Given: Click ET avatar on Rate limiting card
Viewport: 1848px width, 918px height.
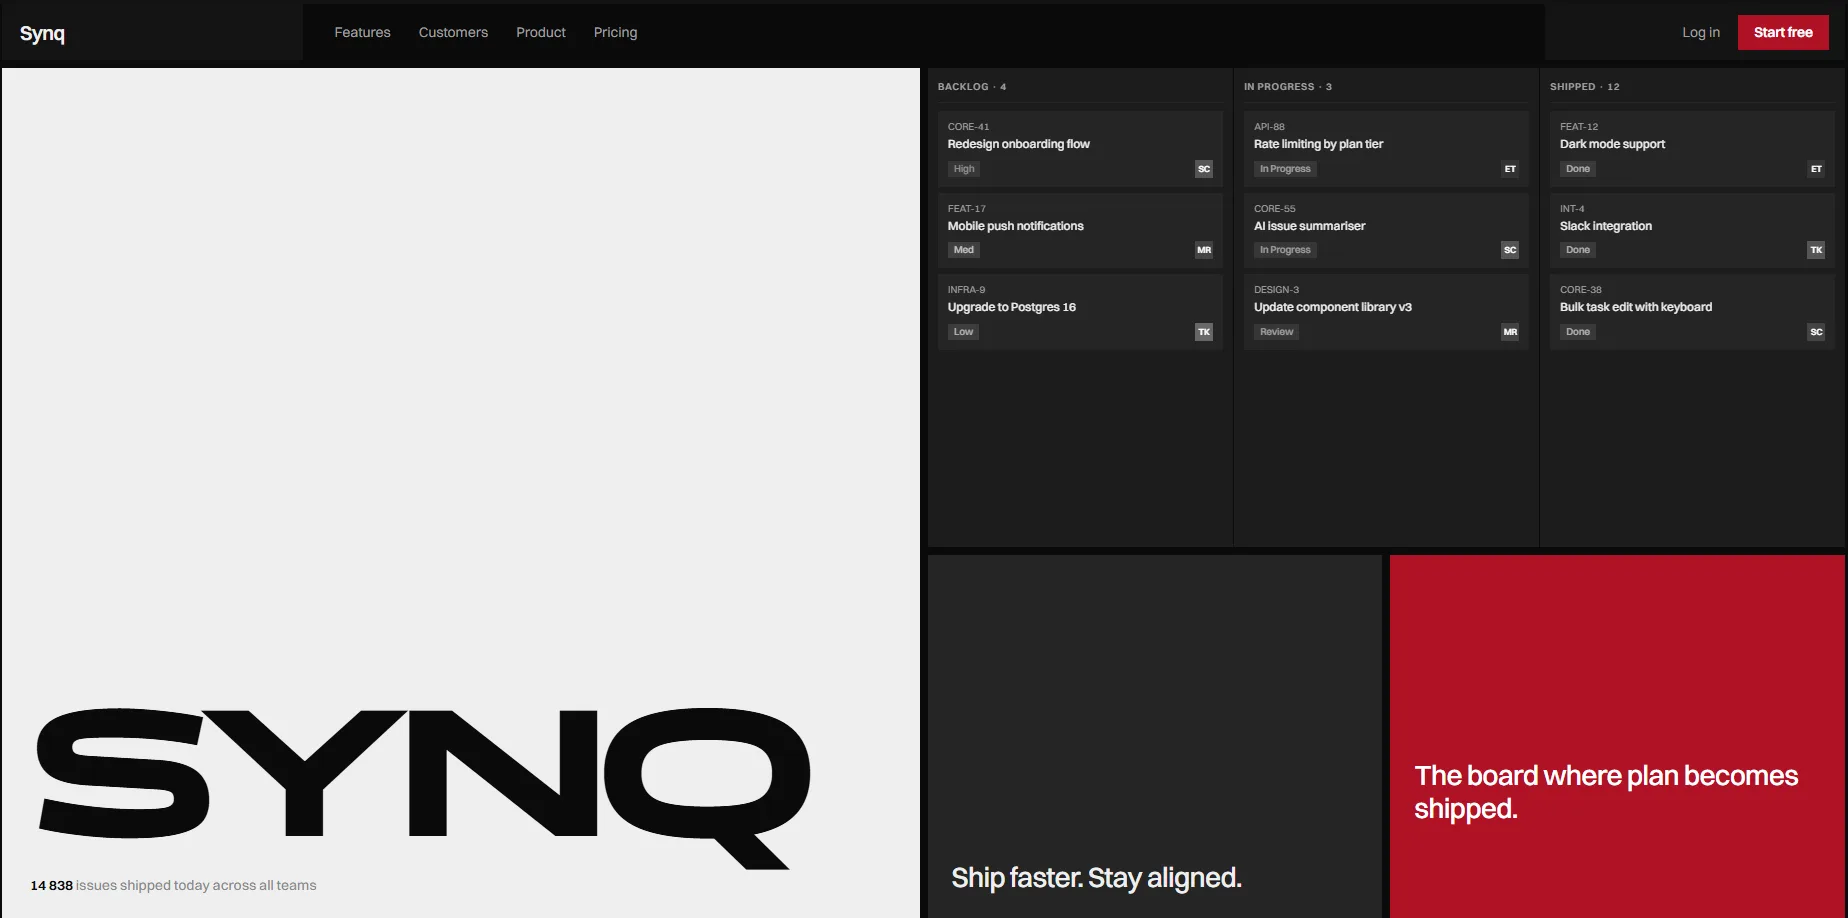Looking at the screenshot, I should coord(1510,169).
